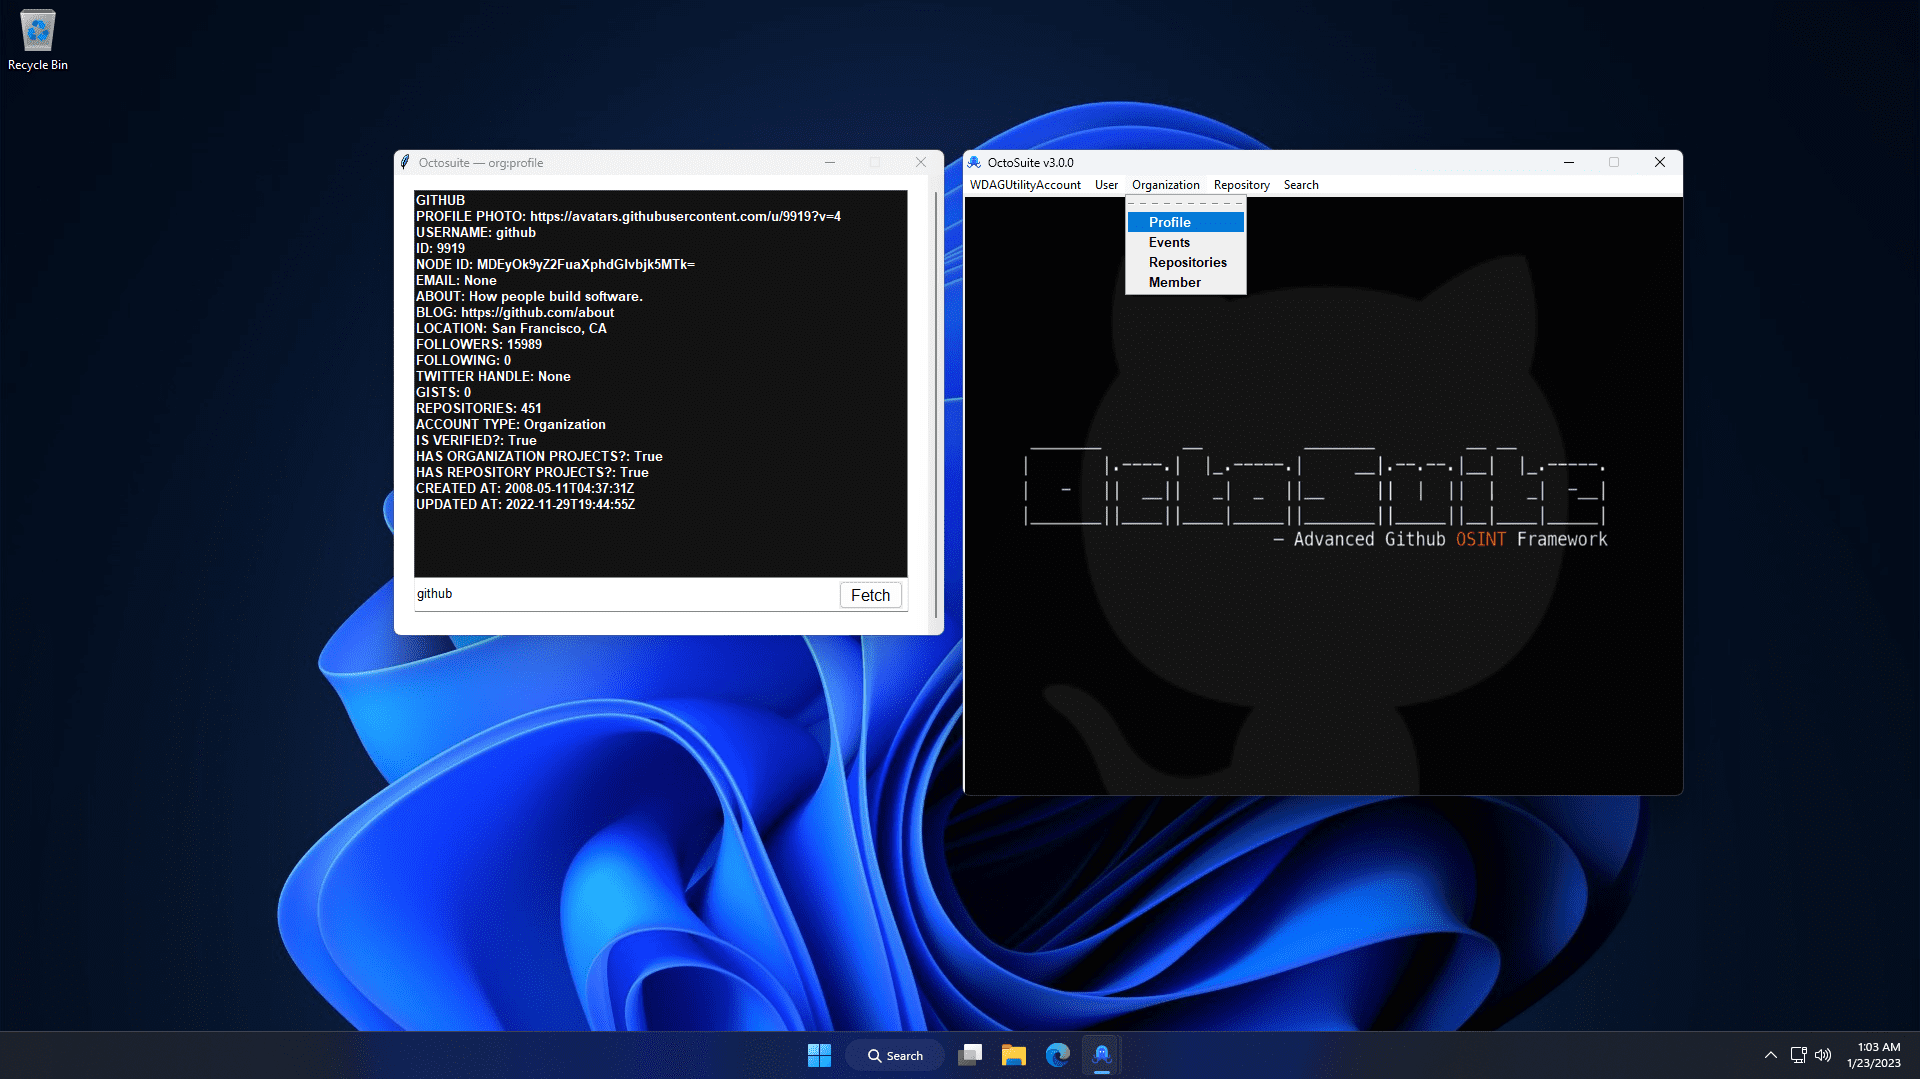The image size is (1920, 1079).
Task: Open the Organization menu
Action: coord(1165,185)
